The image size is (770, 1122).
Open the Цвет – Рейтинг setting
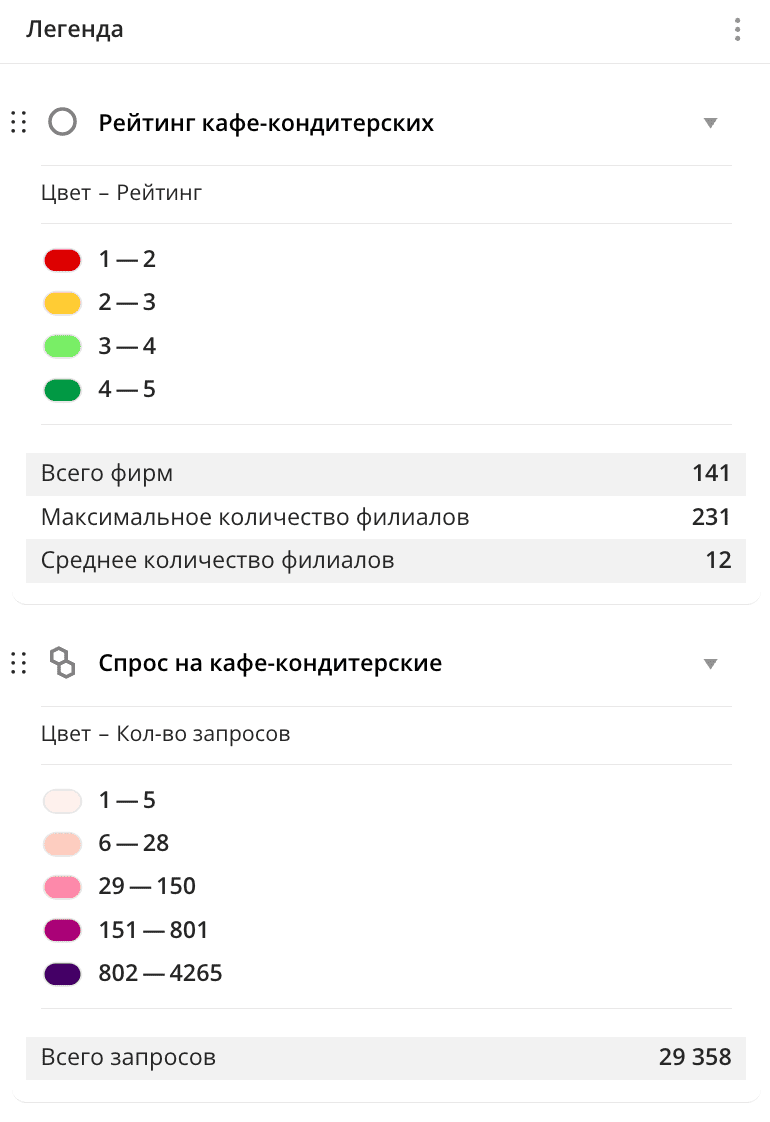click(x=120, y=193)
